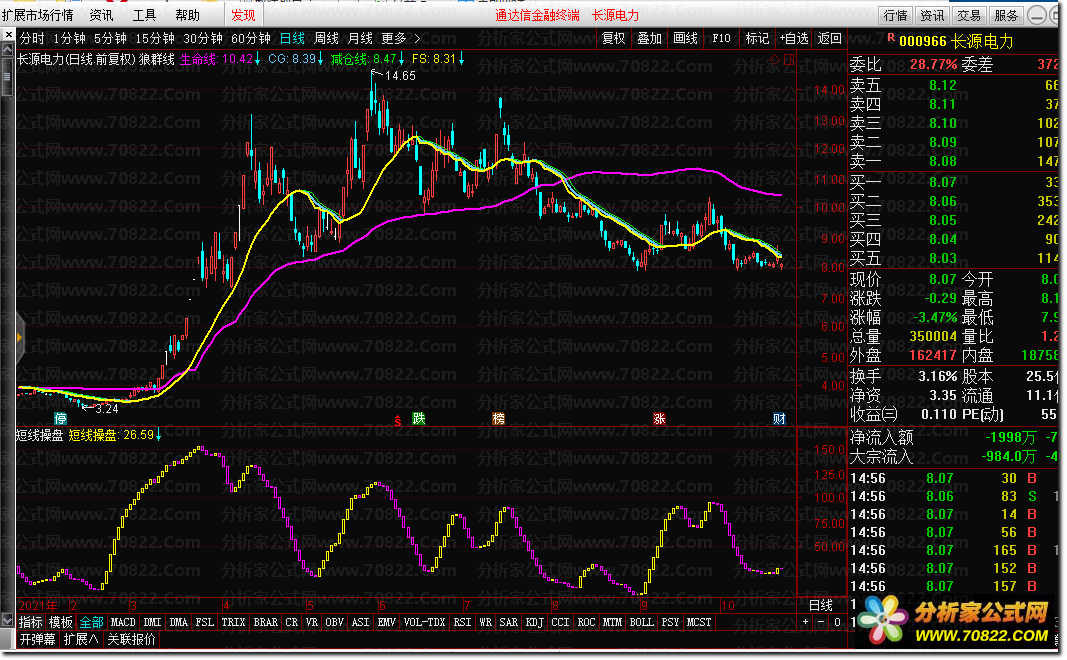Click the red R badge beside 000966
The height and width of the screenshot is (660, 1067).
[891, 38]
